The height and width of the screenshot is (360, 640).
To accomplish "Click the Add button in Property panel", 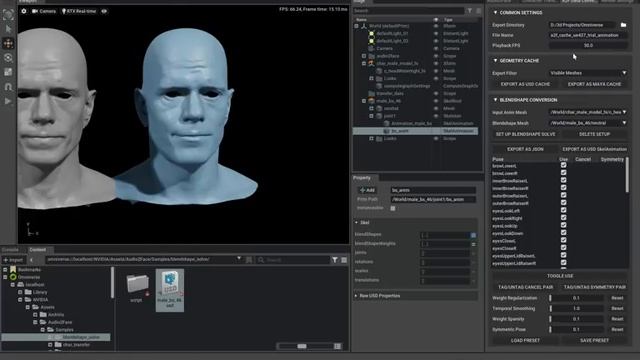I will tap(367, 190).
